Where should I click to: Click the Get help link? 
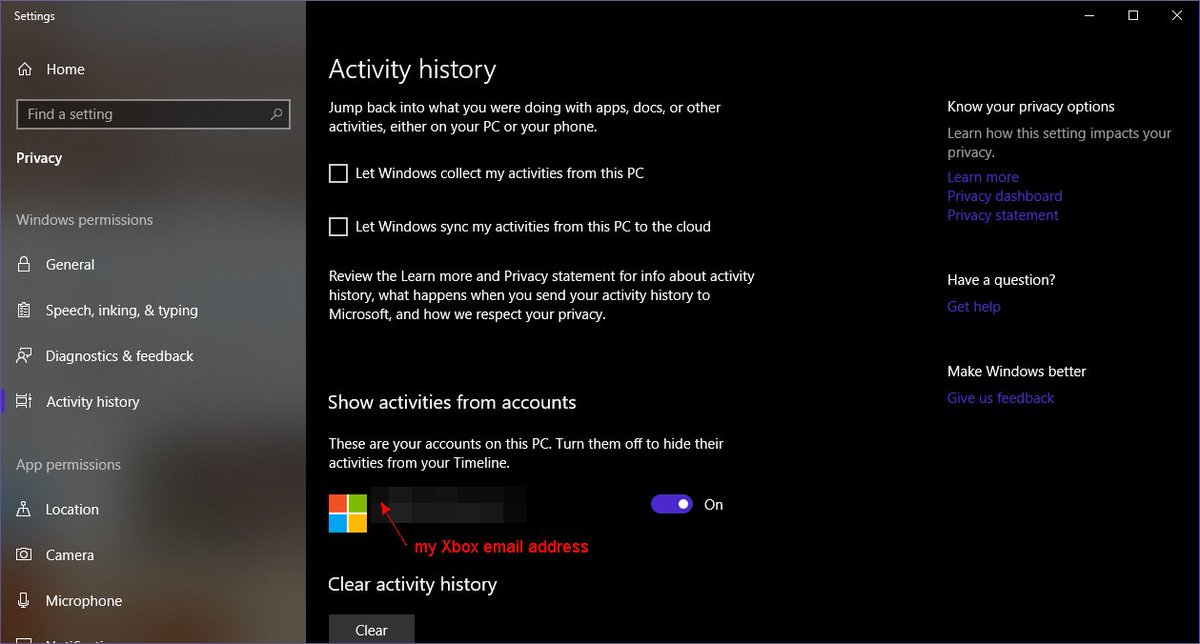[974, 307]
